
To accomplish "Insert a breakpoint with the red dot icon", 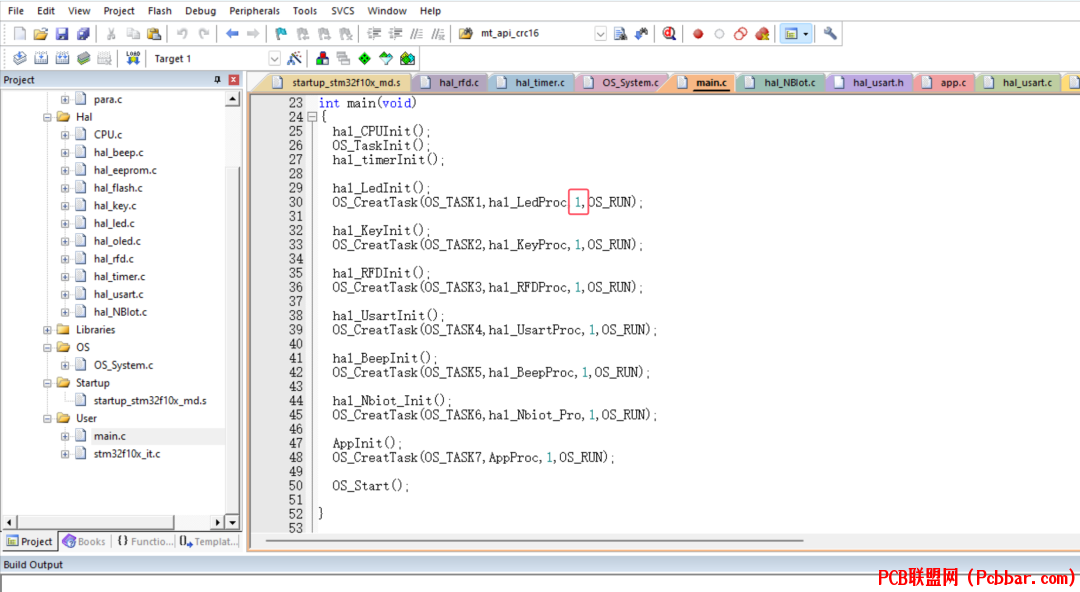I will point(698,34).
